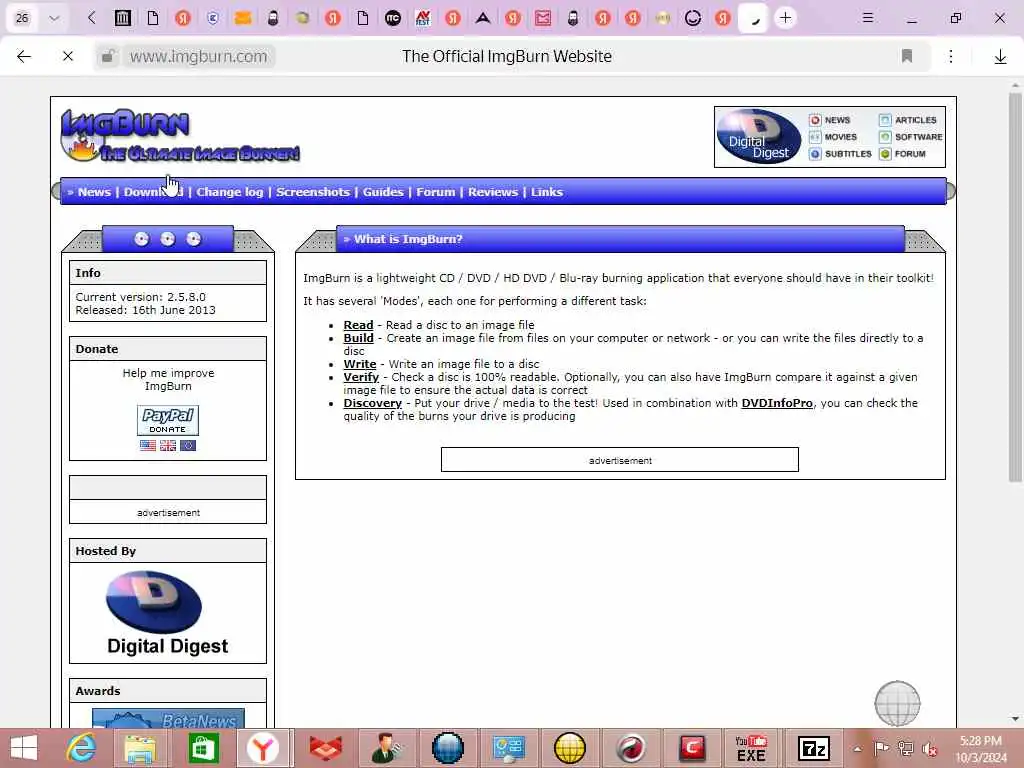
Task: Open a new browser tab
Action: 785,18
